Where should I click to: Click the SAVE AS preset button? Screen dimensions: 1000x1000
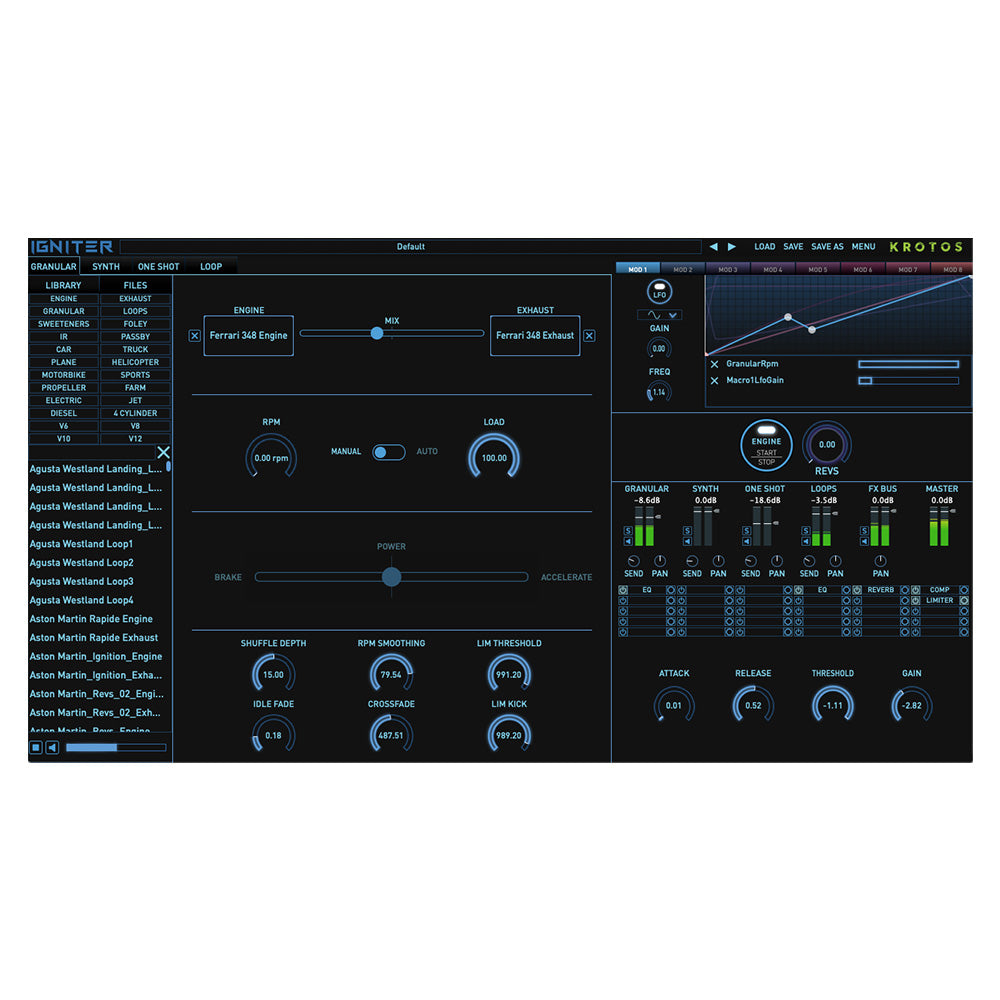827,247
